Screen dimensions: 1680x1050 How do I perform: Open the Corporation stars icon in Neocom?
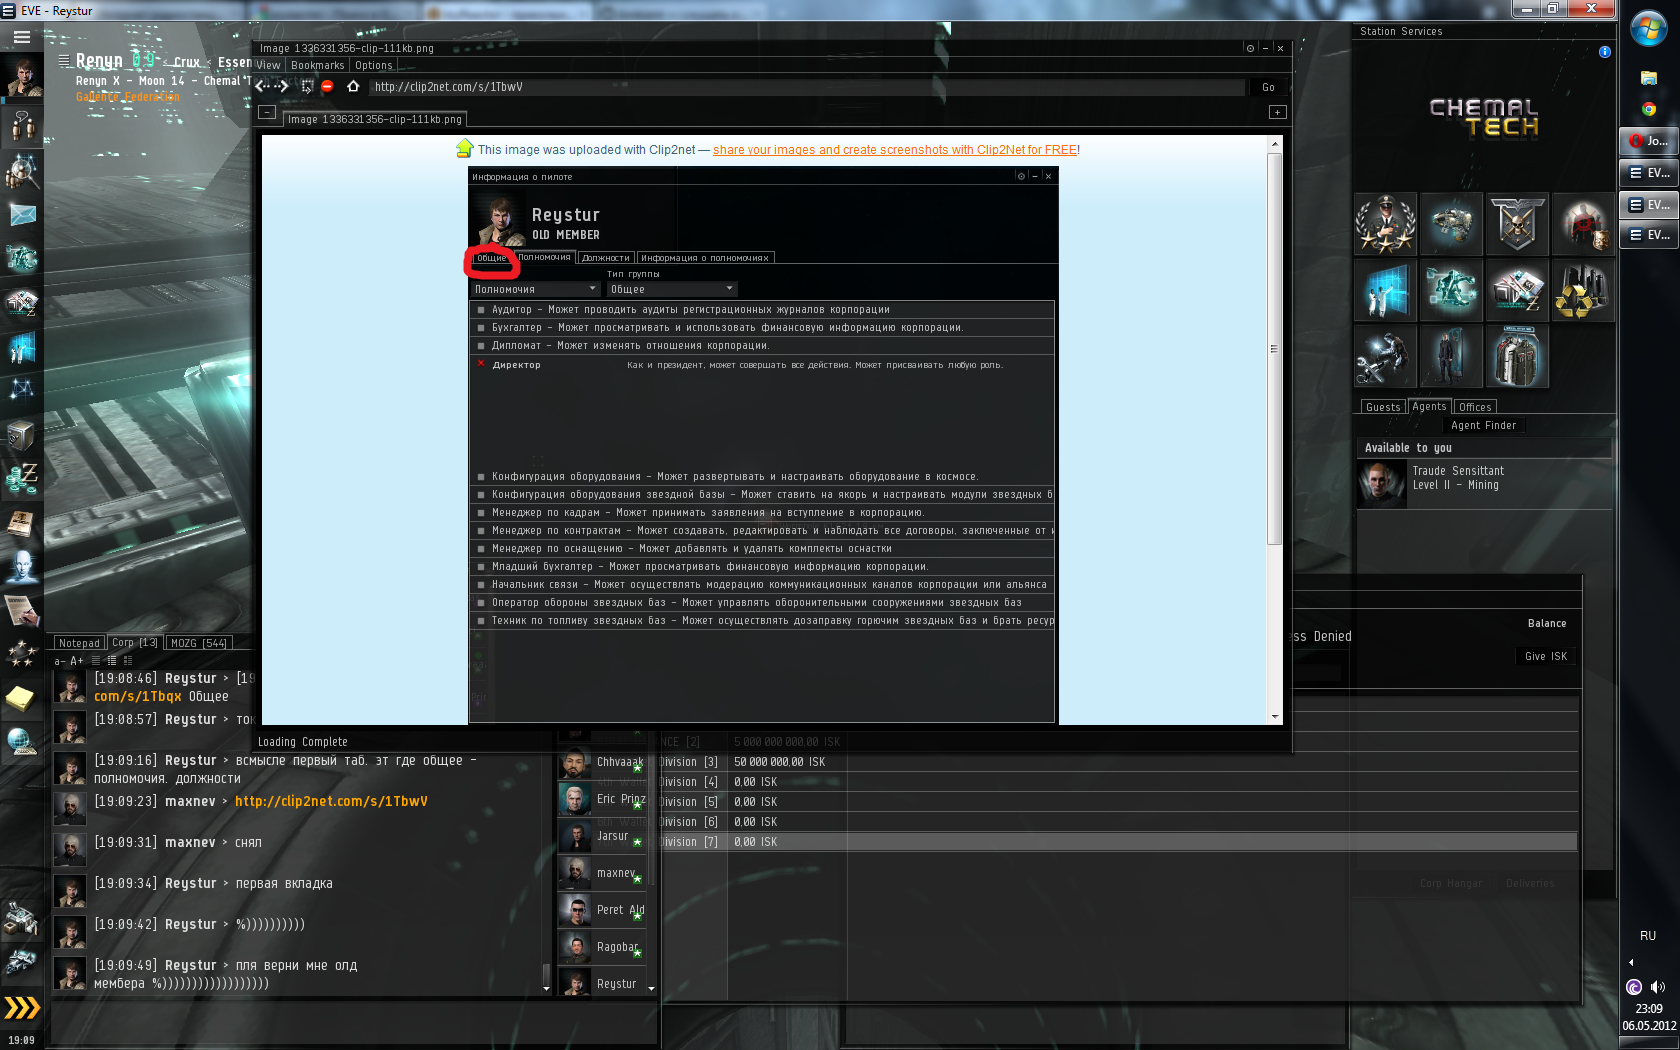pyautogui.click(x=22, y=654)
